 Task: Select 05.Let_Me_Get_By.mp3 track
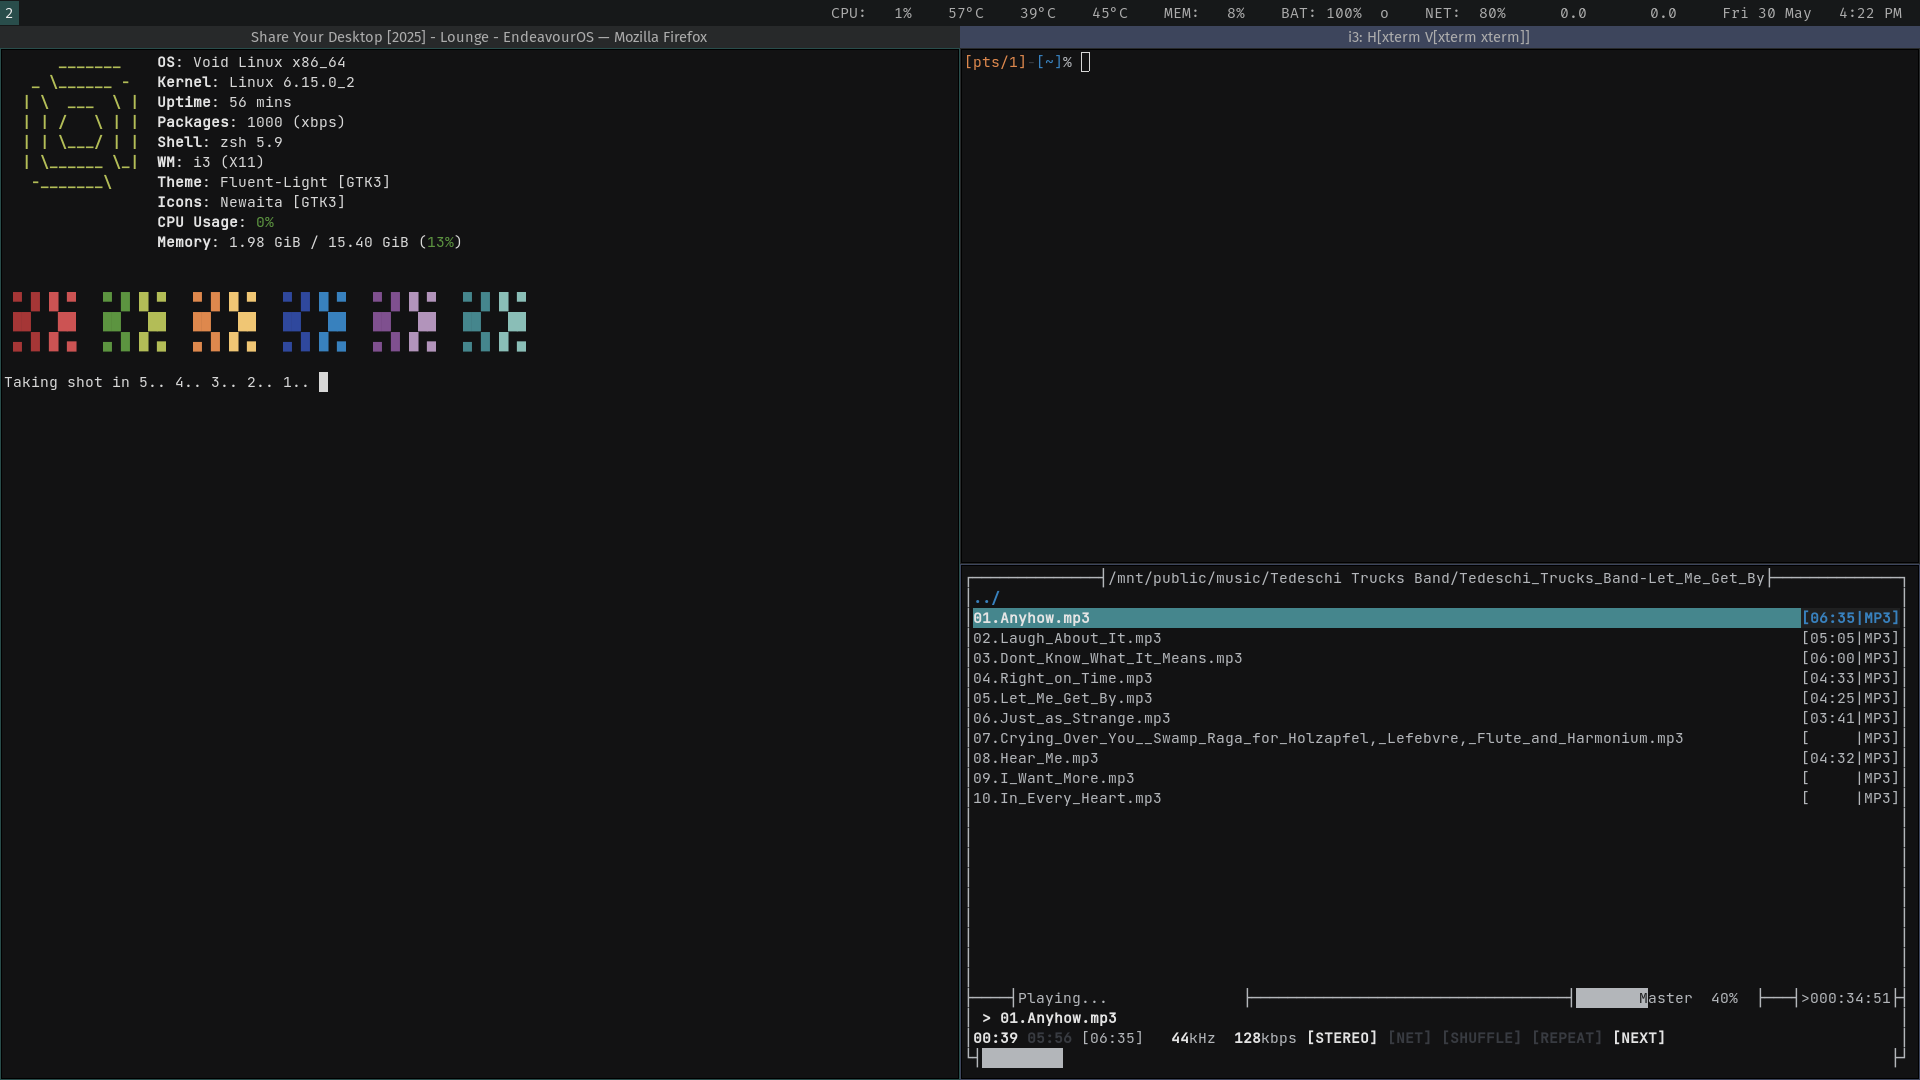[1063, 698]
